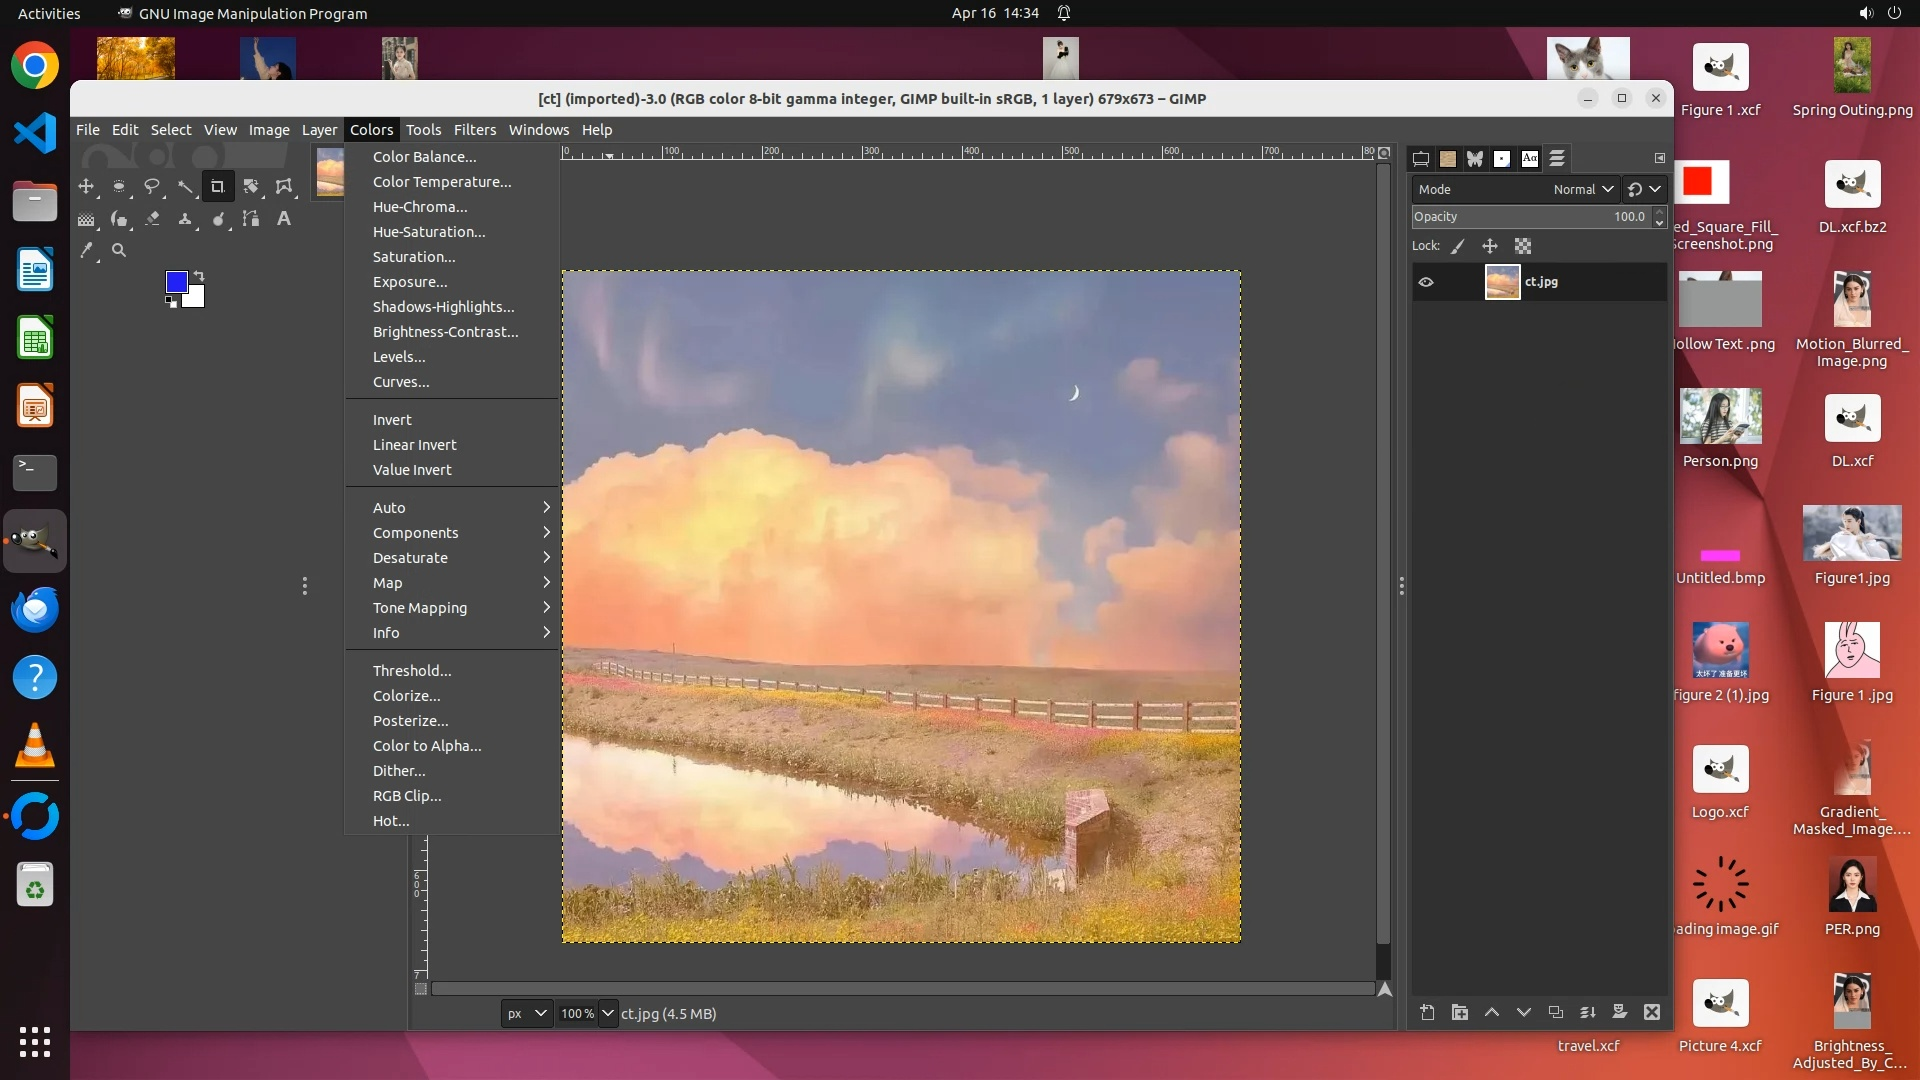Select the Zoom magnifier tool
Viewport: 1920px width, 1080px height.
click(119, 251)
